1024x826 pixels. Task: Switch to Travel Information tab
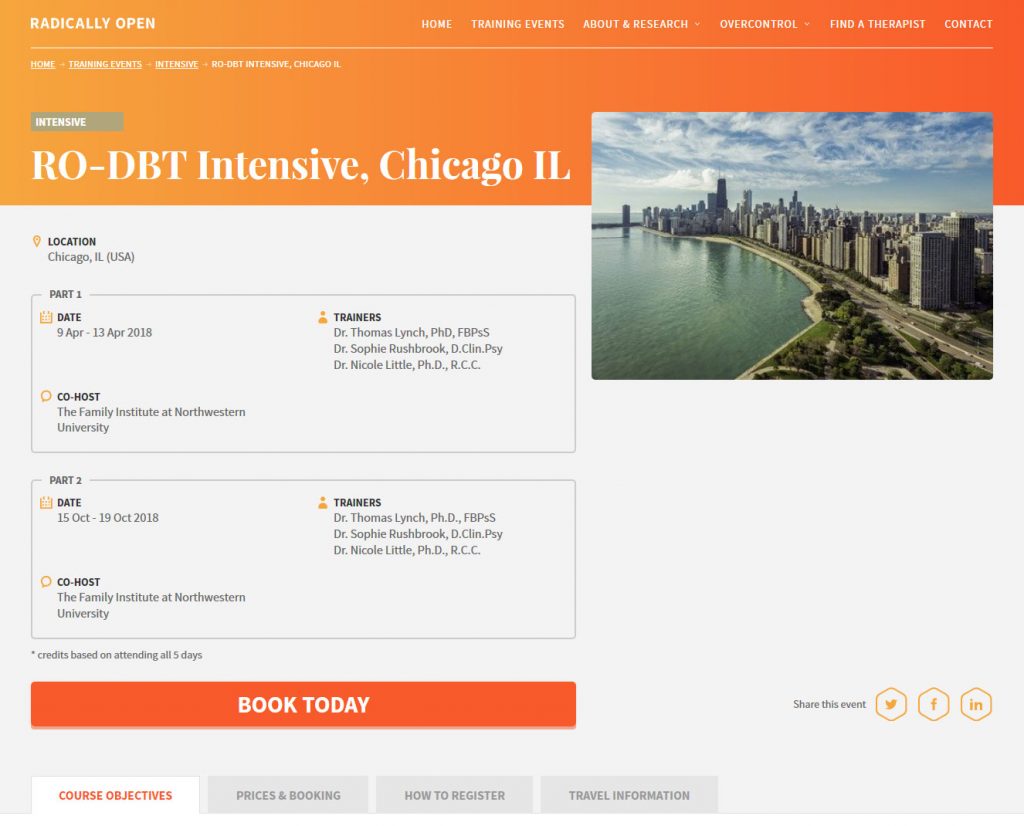click(629, 795)
